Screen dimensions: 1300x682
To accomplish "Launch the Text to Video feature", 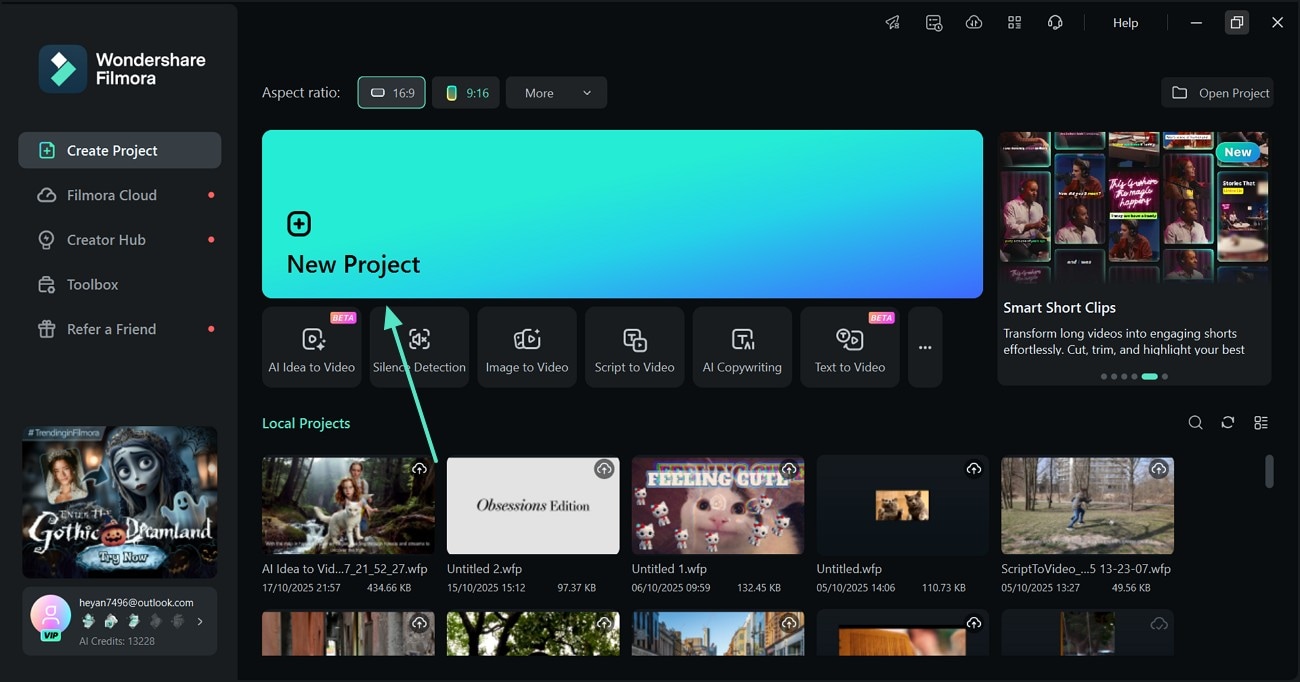I will 849,346.
